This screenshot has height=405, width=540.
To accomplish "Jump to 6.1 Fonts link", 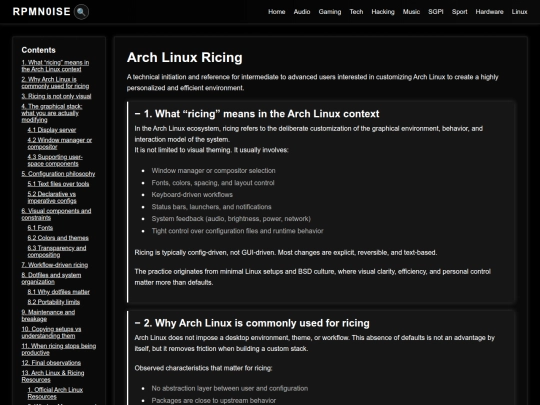I will tap(40, 228).
